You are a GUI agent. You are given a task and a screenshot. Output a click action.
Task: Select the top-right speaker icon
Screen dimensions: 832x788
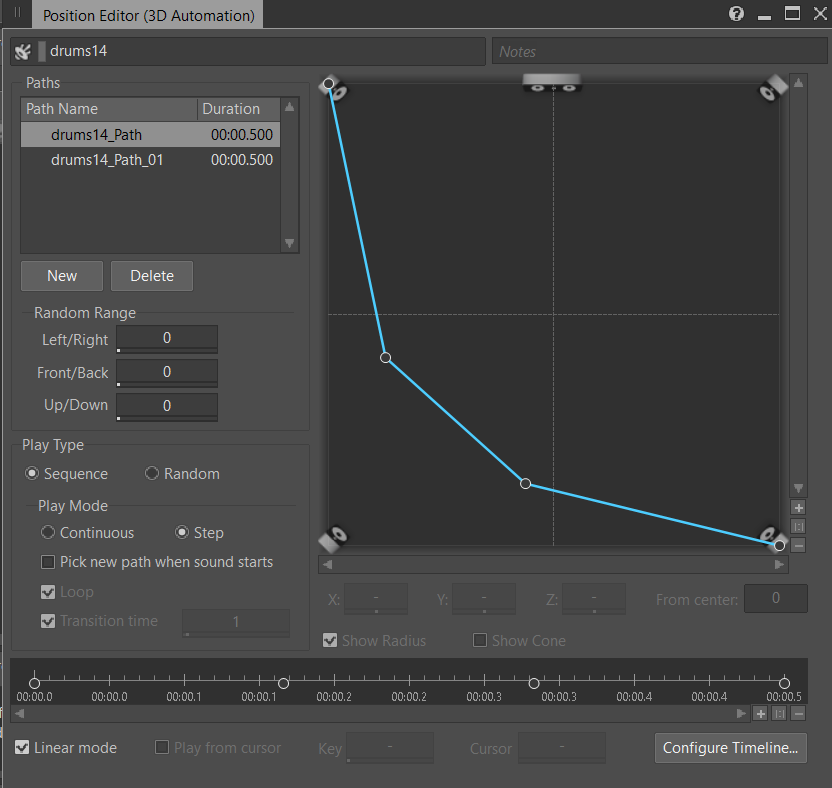tap(773, 88)
